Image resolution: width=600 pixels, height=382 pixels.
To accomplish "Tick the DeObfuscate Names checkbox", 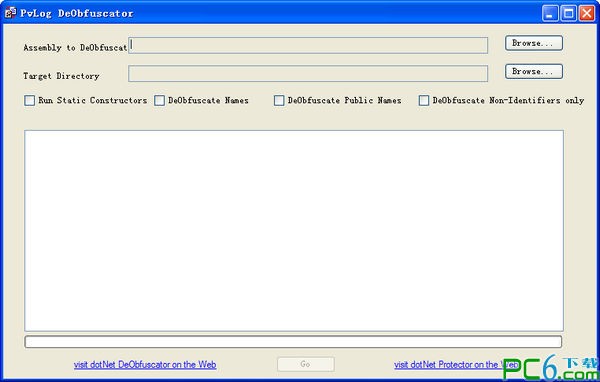I will click(159, 100).
